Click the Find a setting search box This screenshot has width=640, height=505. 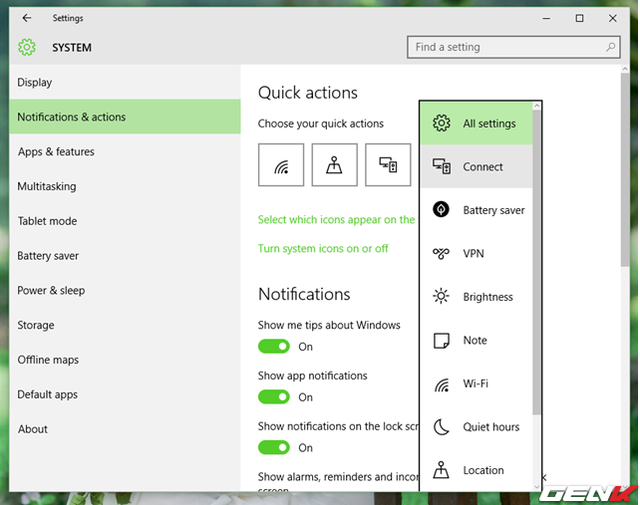(x=513, y=47)
